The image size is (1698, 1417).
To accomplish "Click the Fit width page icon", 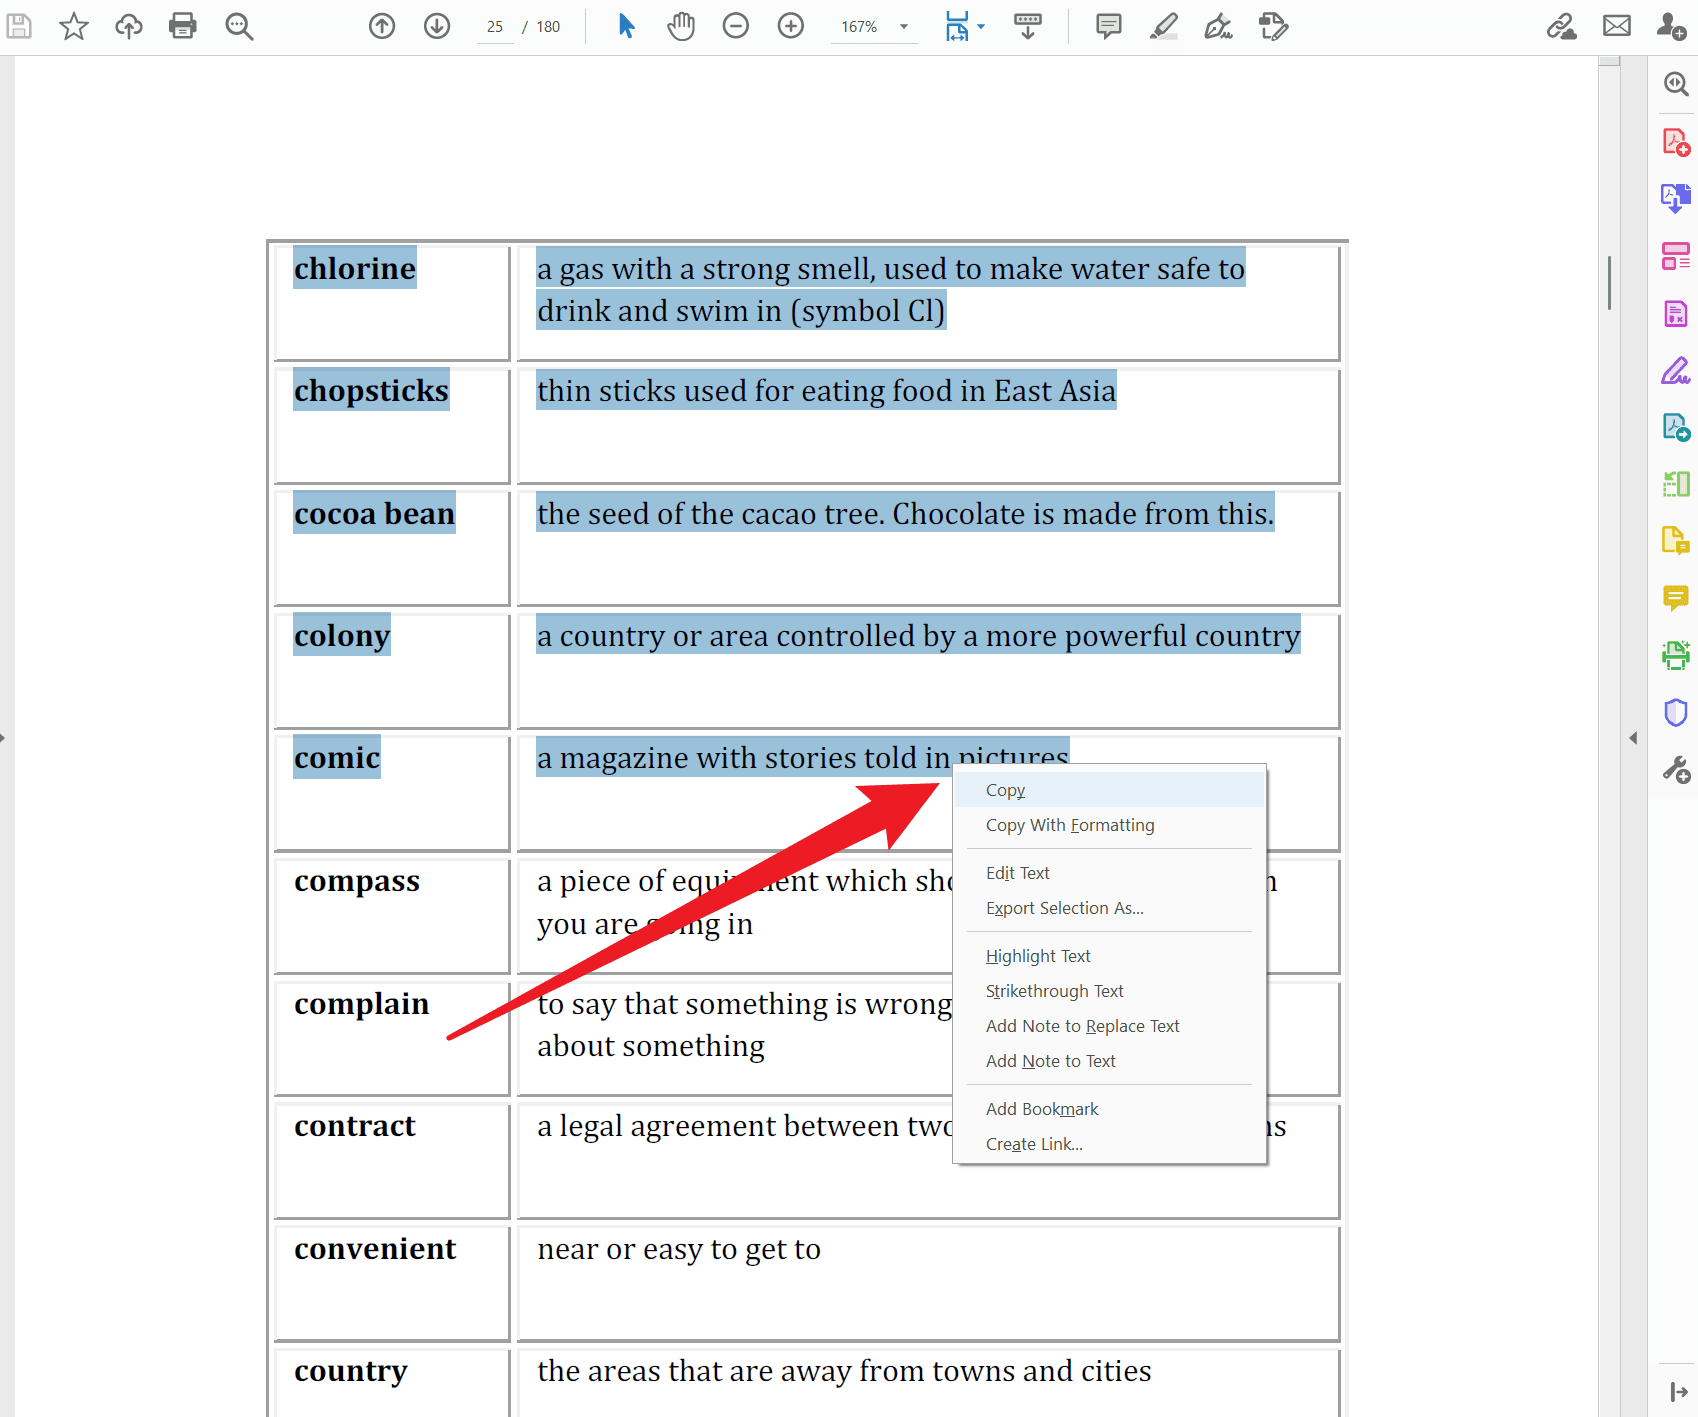I will tap(957, 26).
